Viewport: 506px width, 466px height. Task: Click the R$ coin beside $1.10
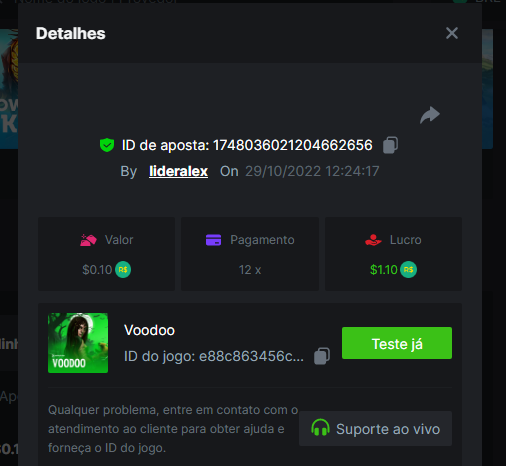pos(408,269)
